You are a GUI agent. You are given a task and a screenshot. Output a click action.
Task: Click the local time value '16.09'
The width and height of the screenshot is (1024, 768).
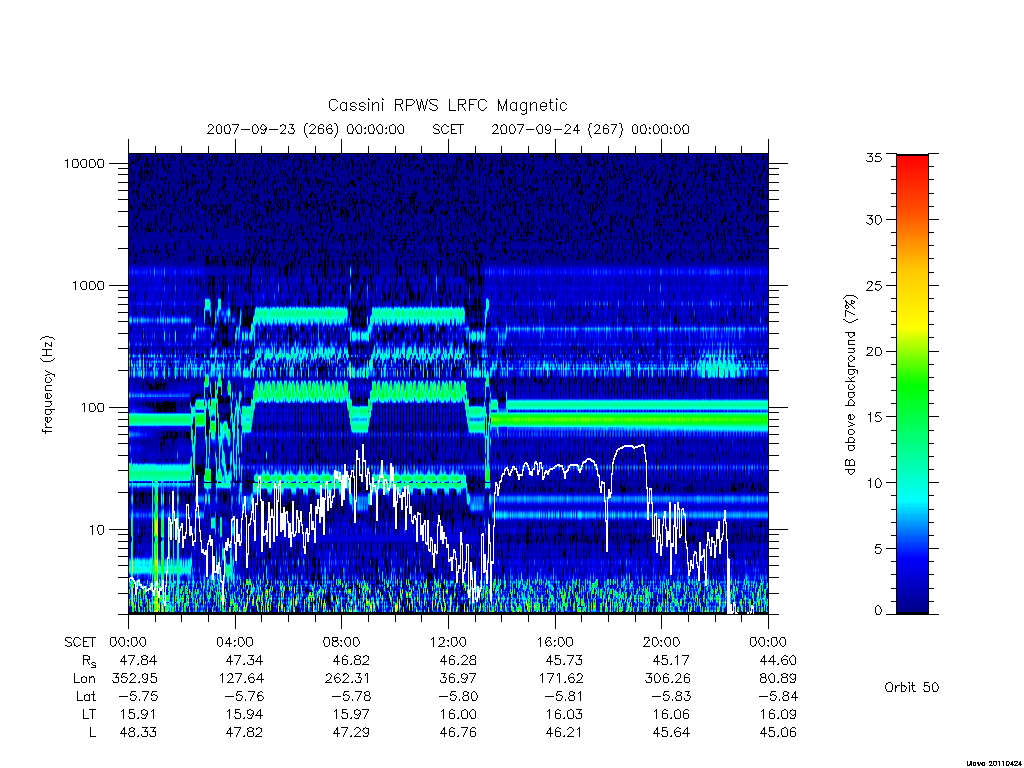point(778,714)
